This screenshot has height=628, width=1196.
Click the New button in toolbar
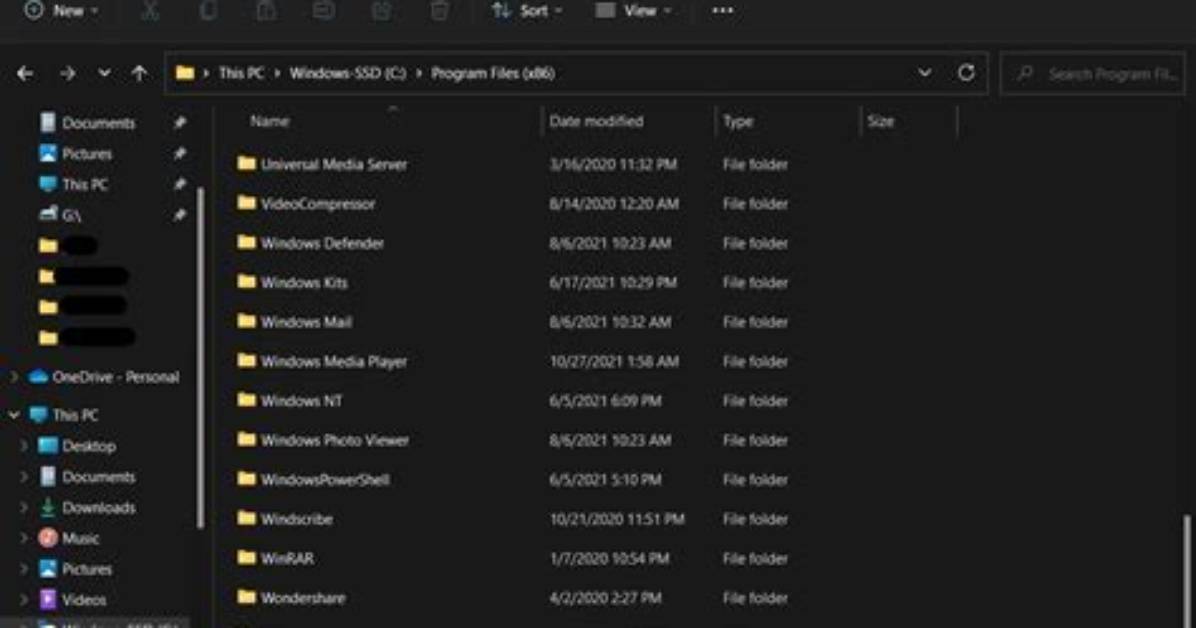(61, 11)
